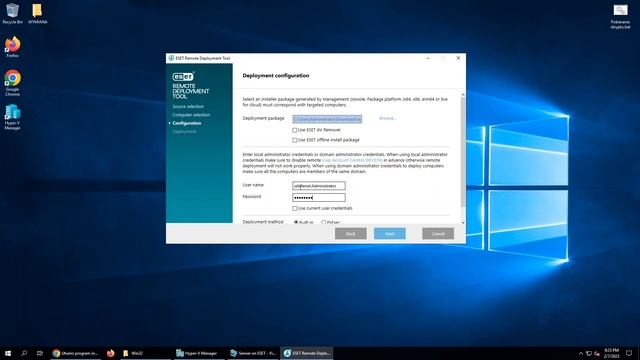The height and width of the screenshot is (360, 640).
Task: Select the second deployment method radio button
Action: click(324, 222)
